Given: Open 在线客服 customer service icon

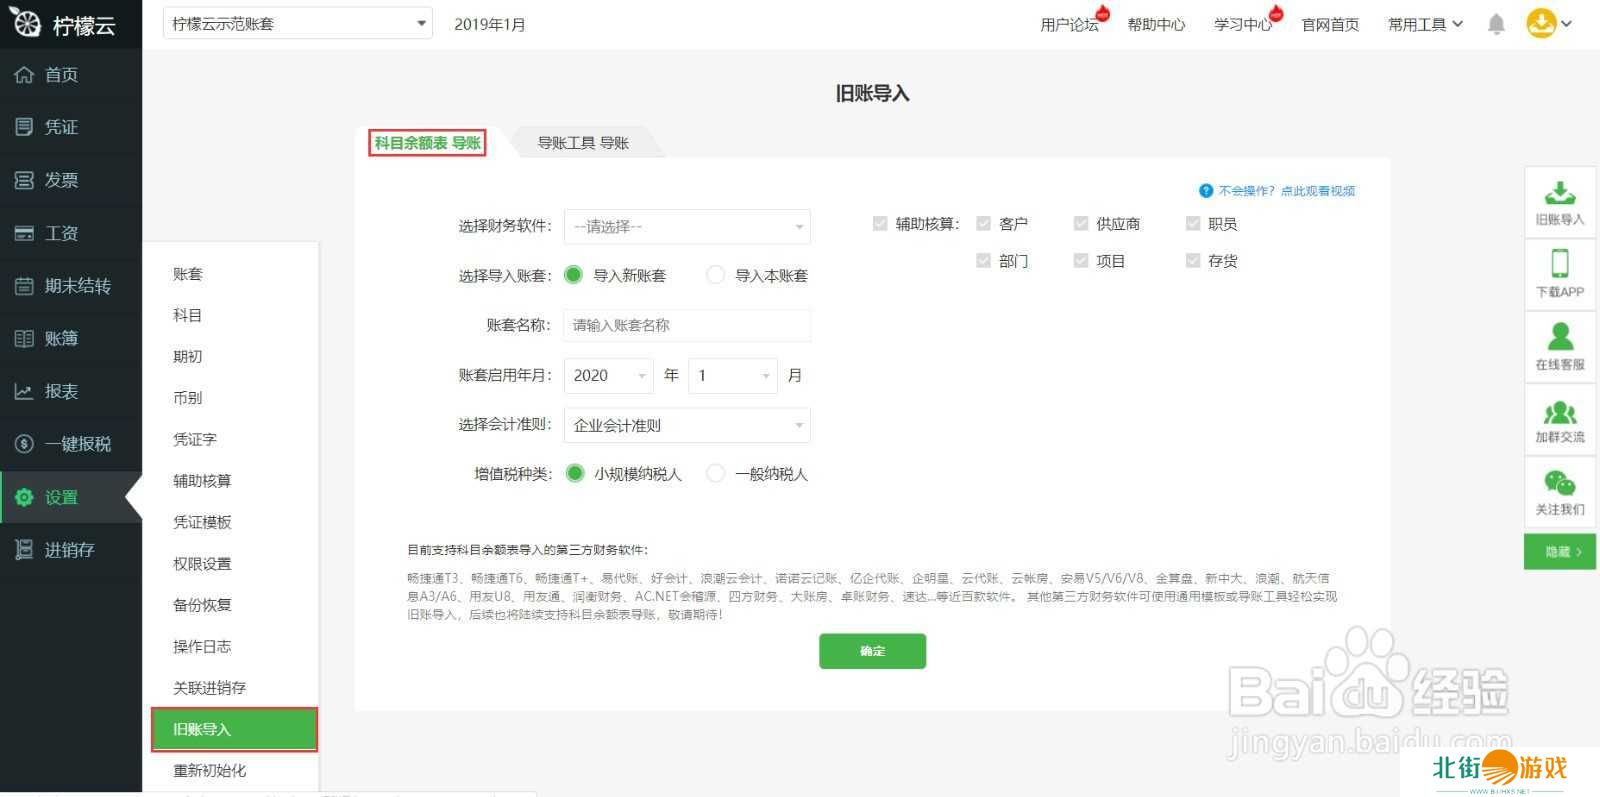Looking at the screenshot, I should pos(1559,337).
